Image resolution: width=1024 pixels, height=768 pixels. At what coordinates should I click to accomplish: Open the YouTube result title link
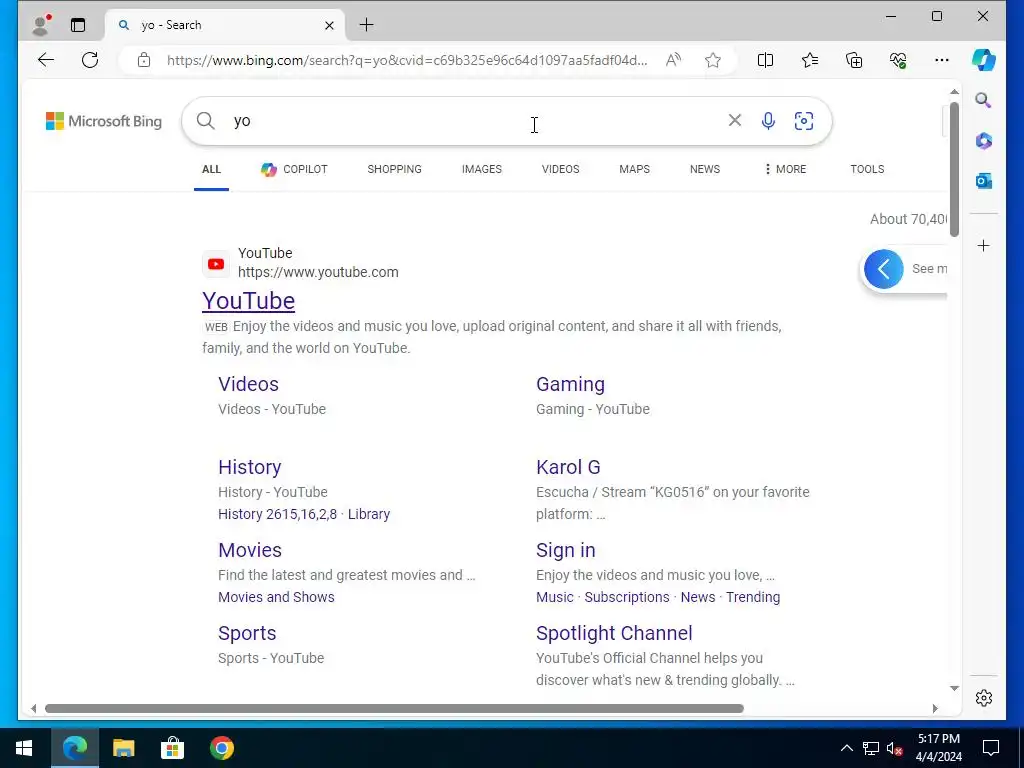pos(248,301)
